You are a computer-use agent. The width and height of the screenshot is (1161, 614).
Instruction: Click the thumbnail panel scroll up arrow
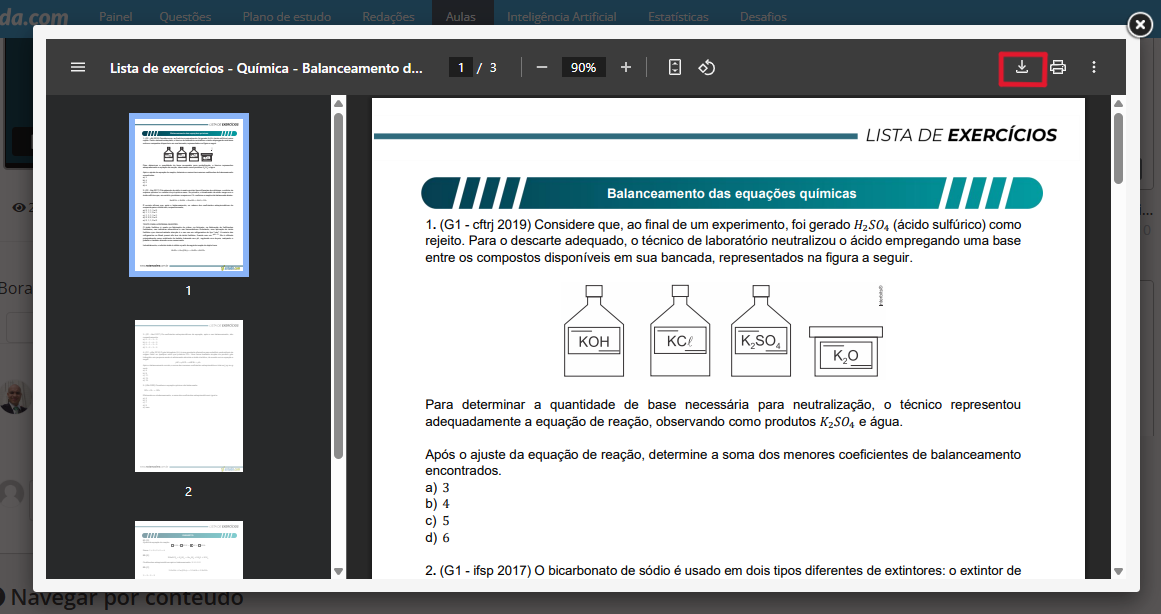pos(338,103)
